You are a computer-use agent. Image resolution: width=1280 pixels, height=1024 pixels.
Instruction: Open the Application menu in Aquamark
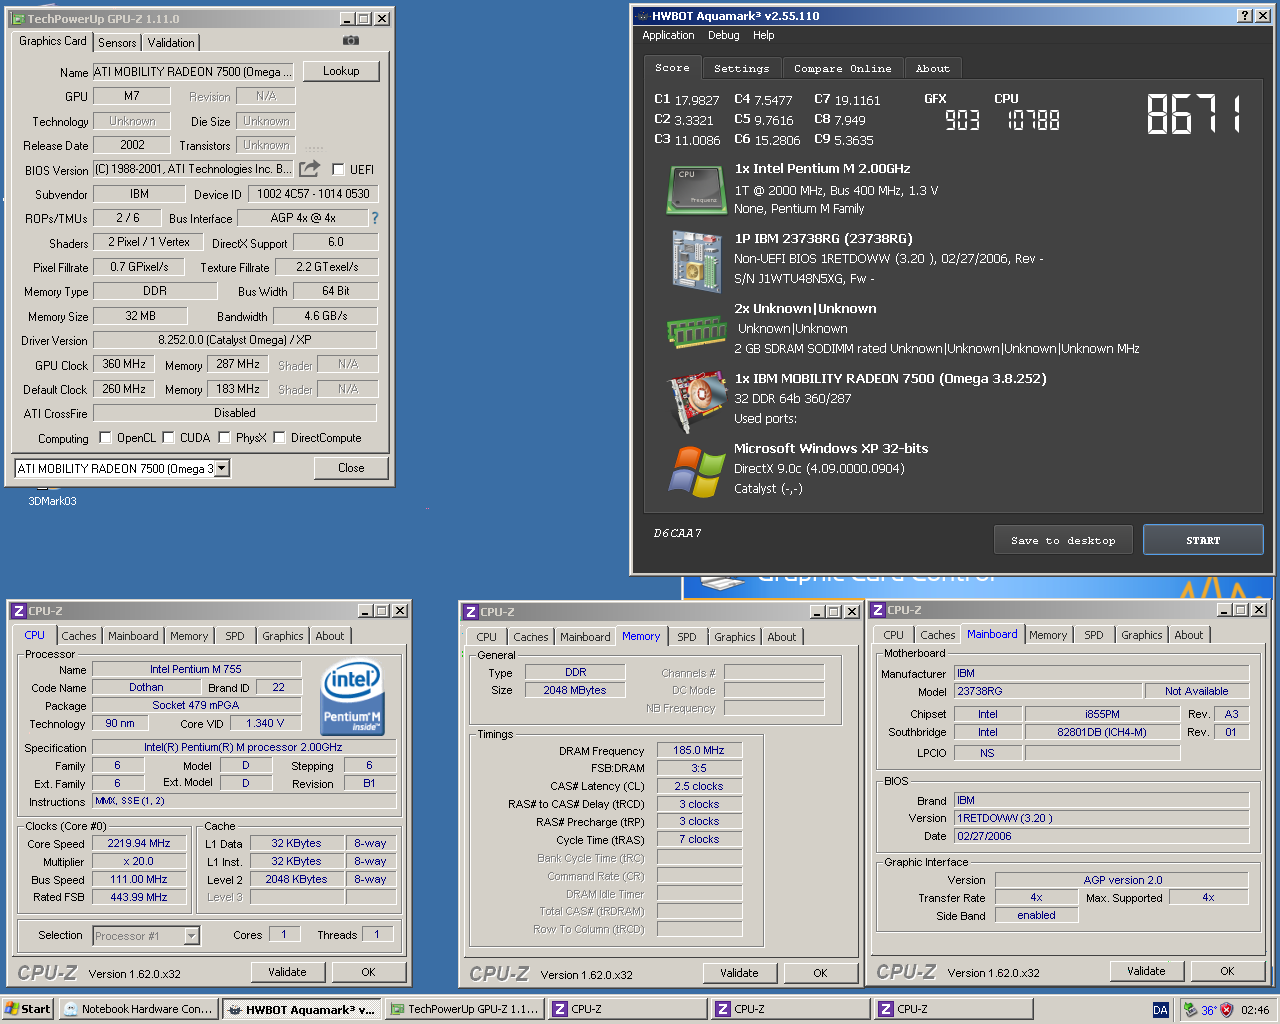click(668, 35)
